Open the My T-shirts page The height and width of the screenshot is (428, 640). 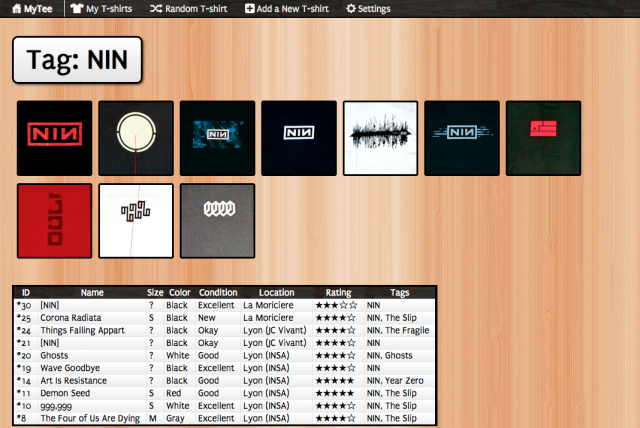(x=101, y=9)
